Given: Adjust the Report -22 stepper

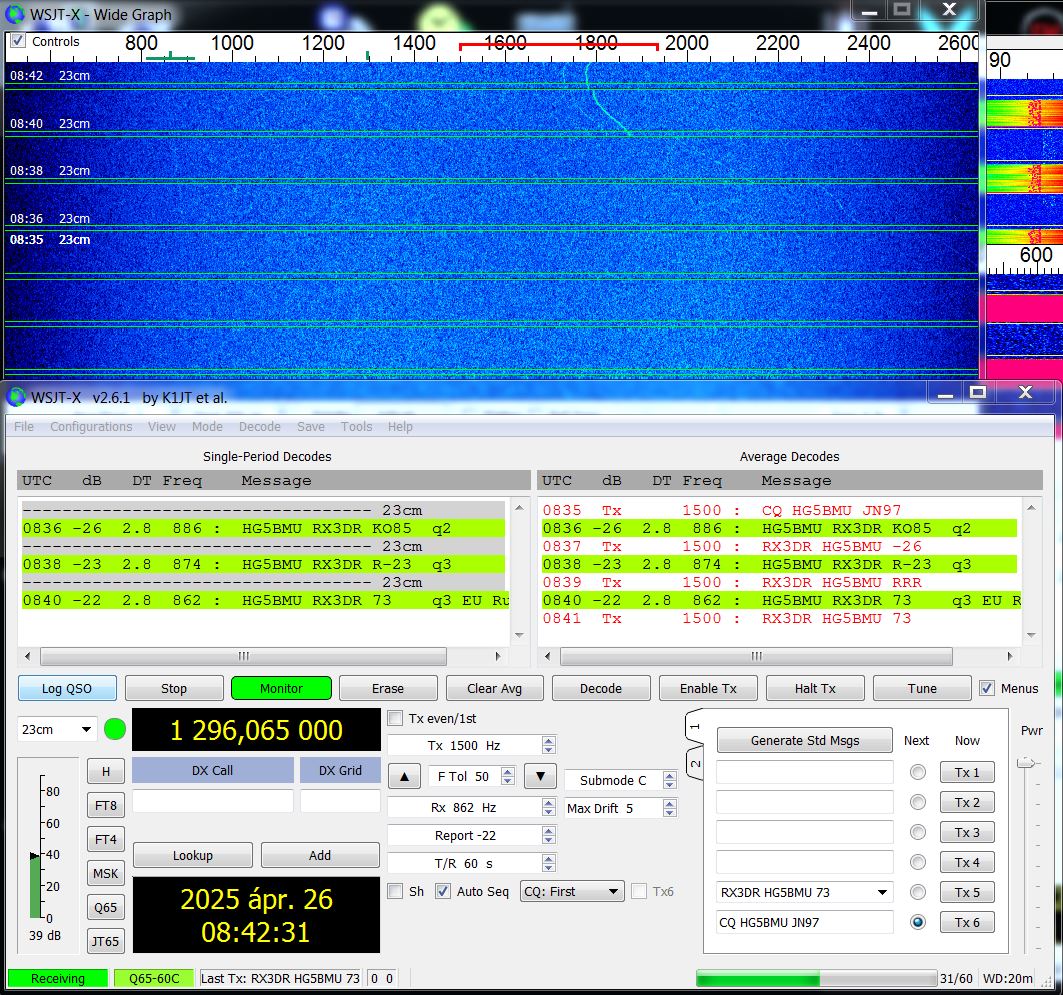Looking at the screenshot, I should [549, 836].
